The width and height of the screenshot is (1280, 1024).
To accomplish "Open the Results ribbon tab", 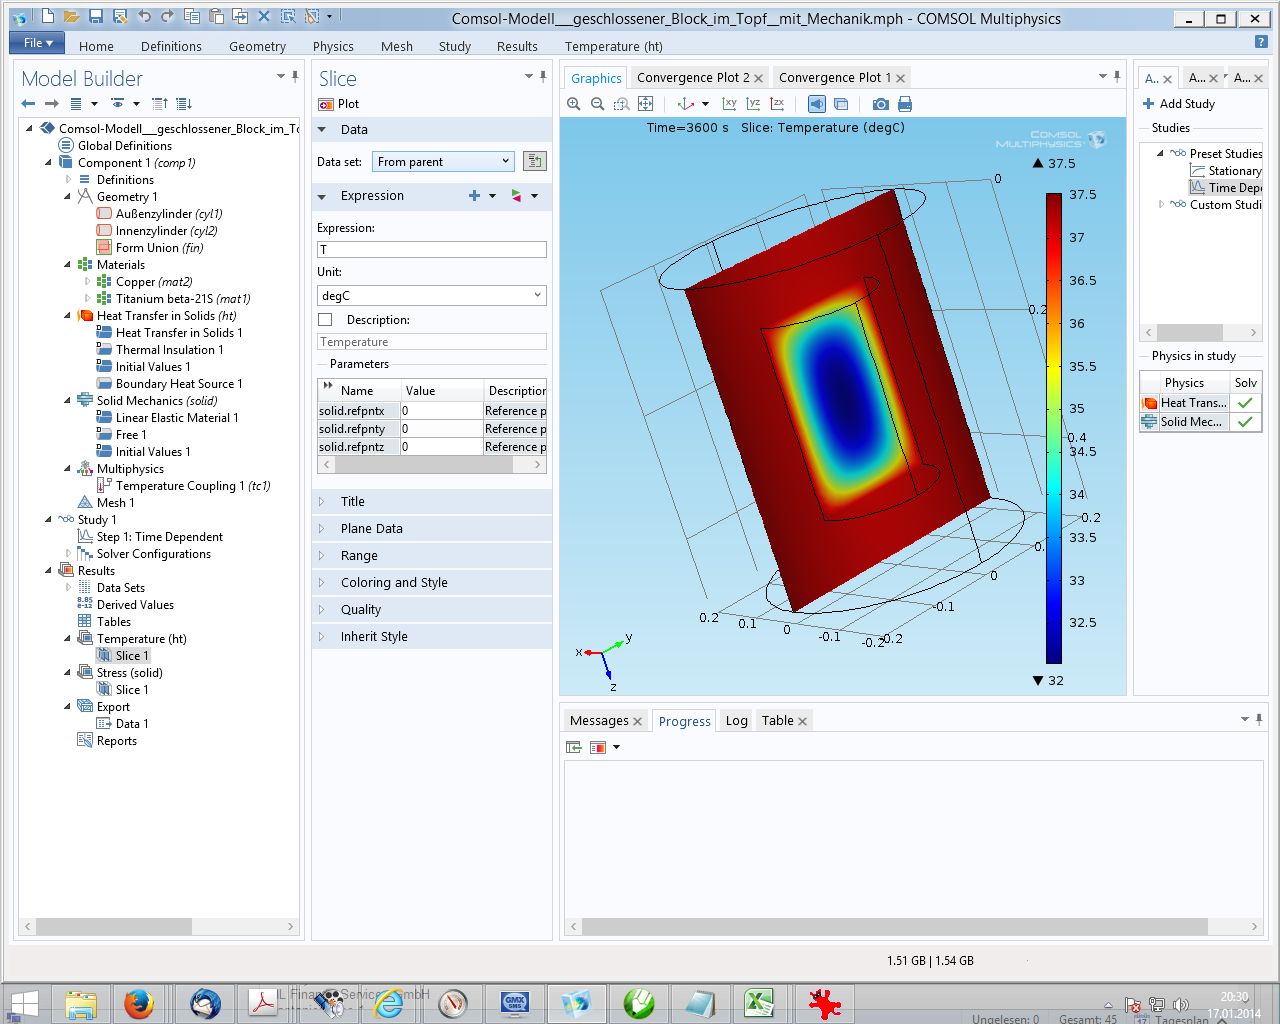I will click(x=517, y=46).
